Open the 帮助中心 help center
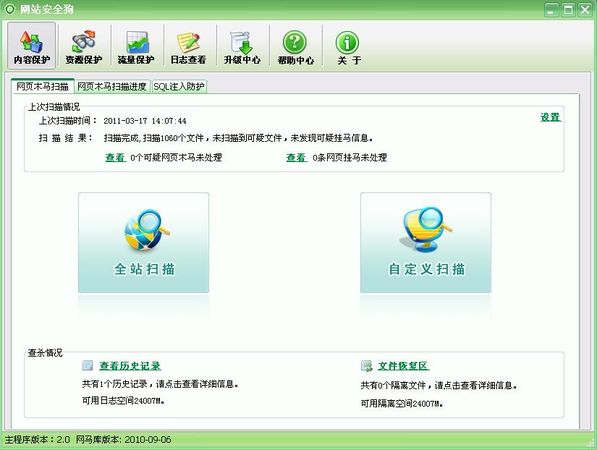Screen dimensions: 597x450 pyautogui.click(x=295, y=46)
